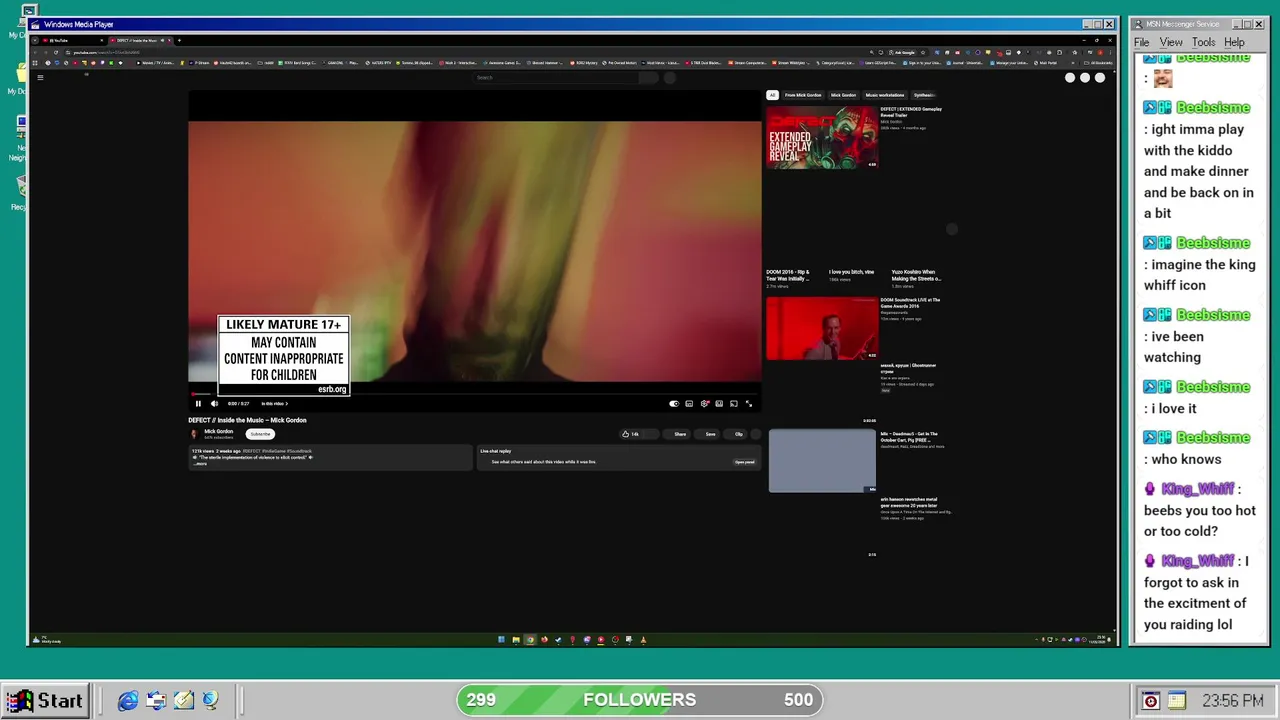This screenshot has width=1280, height=720.
Task: Click 'DOOM 2016 - Rip & Tear' video title
Action: pos(788,275)
